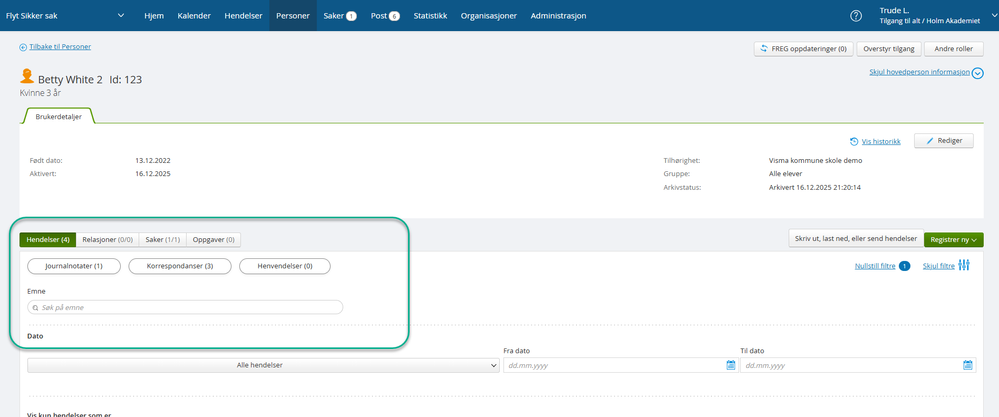Open Vis historikk link
This screenshot has width=999, height=417.
tap(881, 141)
